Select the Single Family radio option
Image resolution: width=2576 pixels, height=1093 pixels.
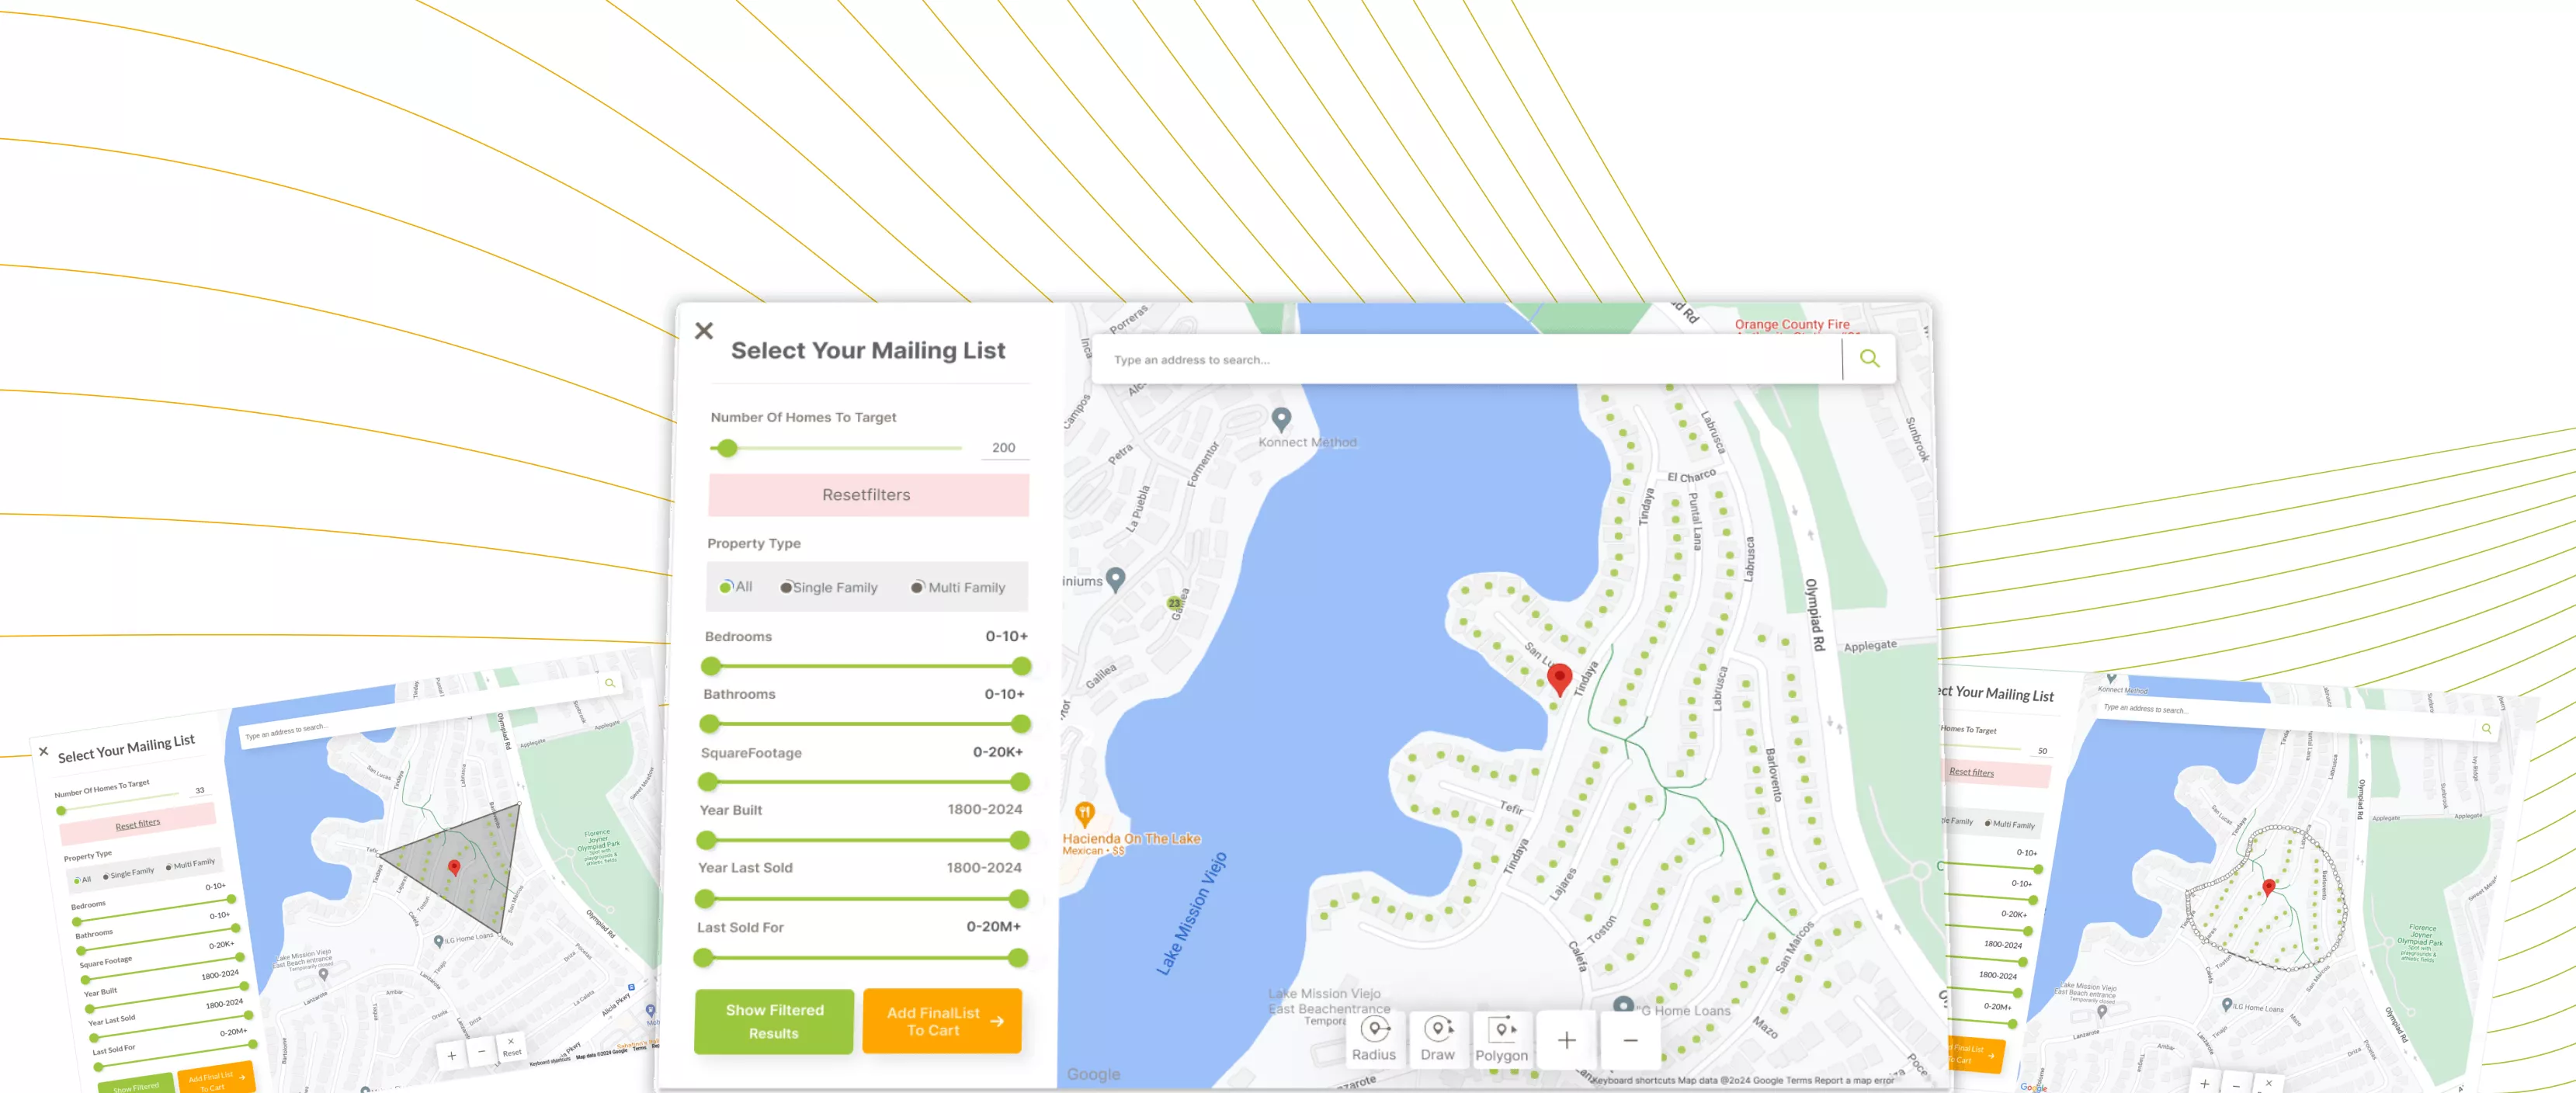coord(786,587)
